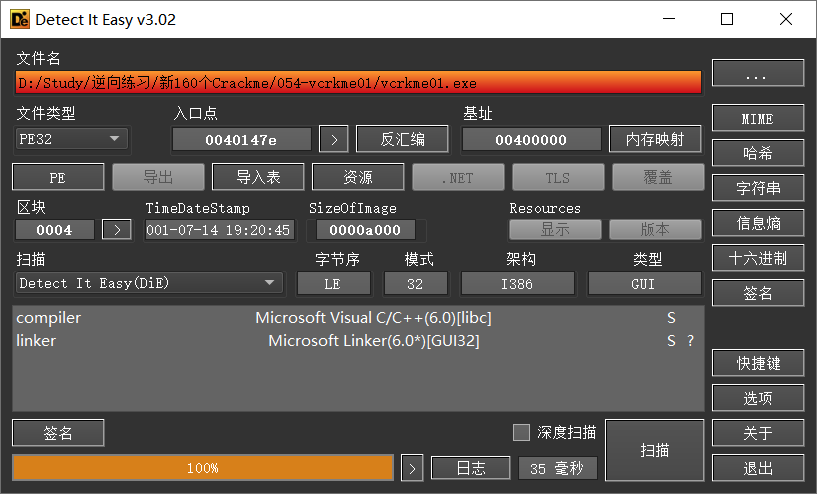Click the 导出 export button
Screen dimensions: 817x494
tap(158, 177)
